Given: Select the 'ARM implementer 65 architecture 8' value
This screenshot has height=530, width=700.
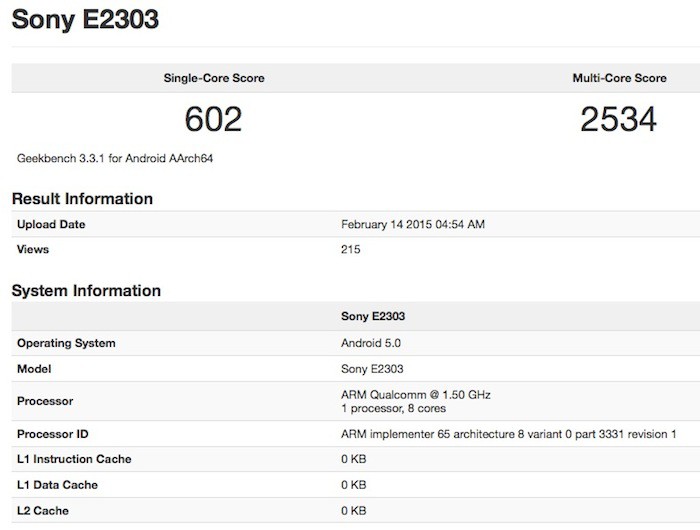Looking at the screenshot, I should [x=508, y=434].
